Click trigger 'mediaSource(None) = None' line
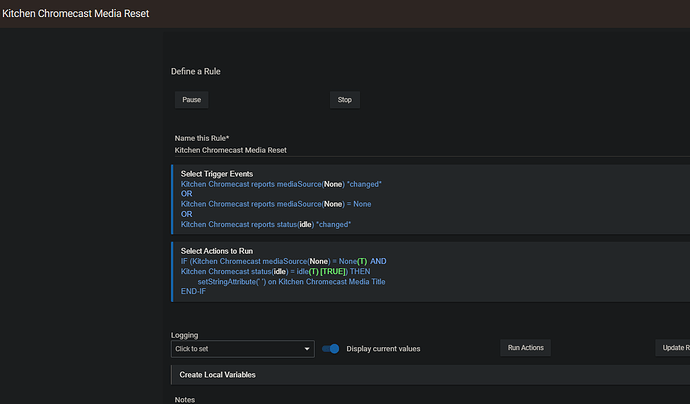The height and width of the screenshot is (404, 690). 276,204
